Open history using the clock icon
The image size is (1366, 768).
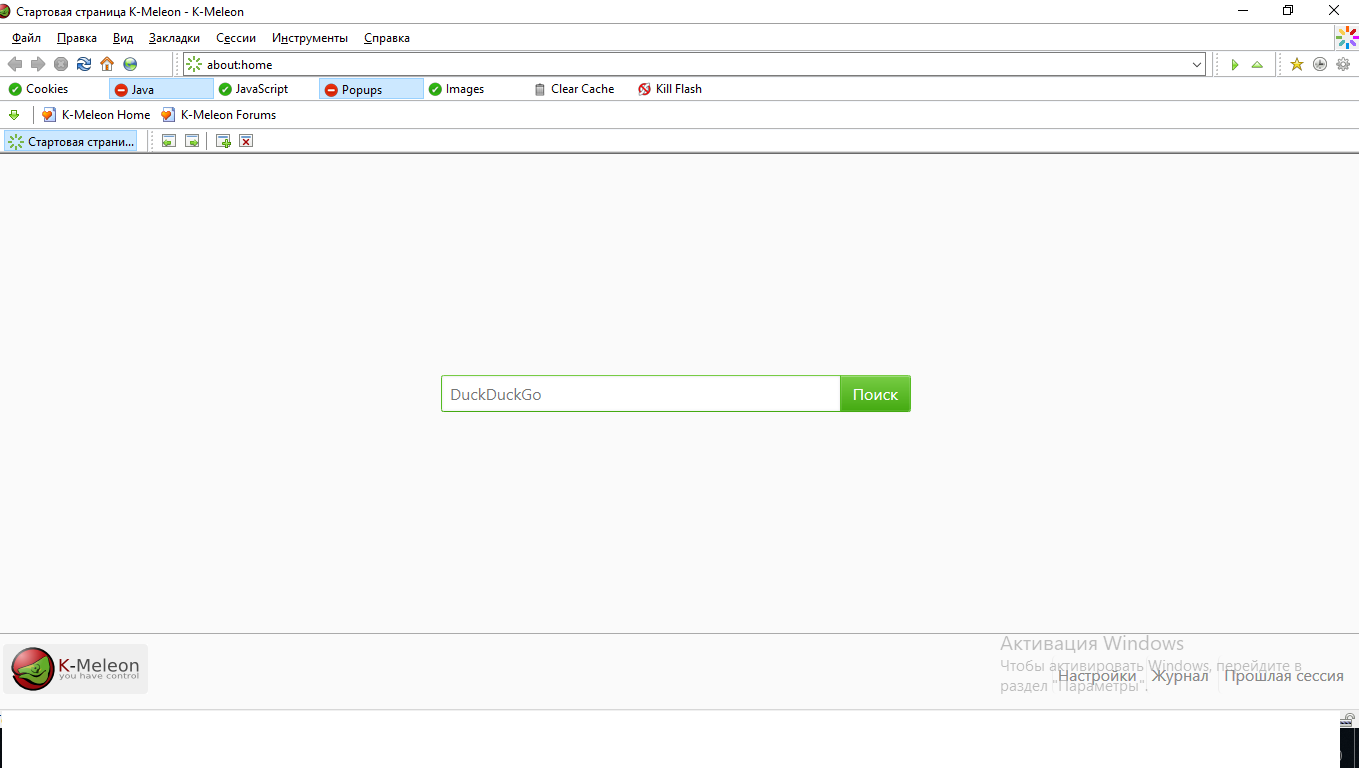click(1320, 64)
